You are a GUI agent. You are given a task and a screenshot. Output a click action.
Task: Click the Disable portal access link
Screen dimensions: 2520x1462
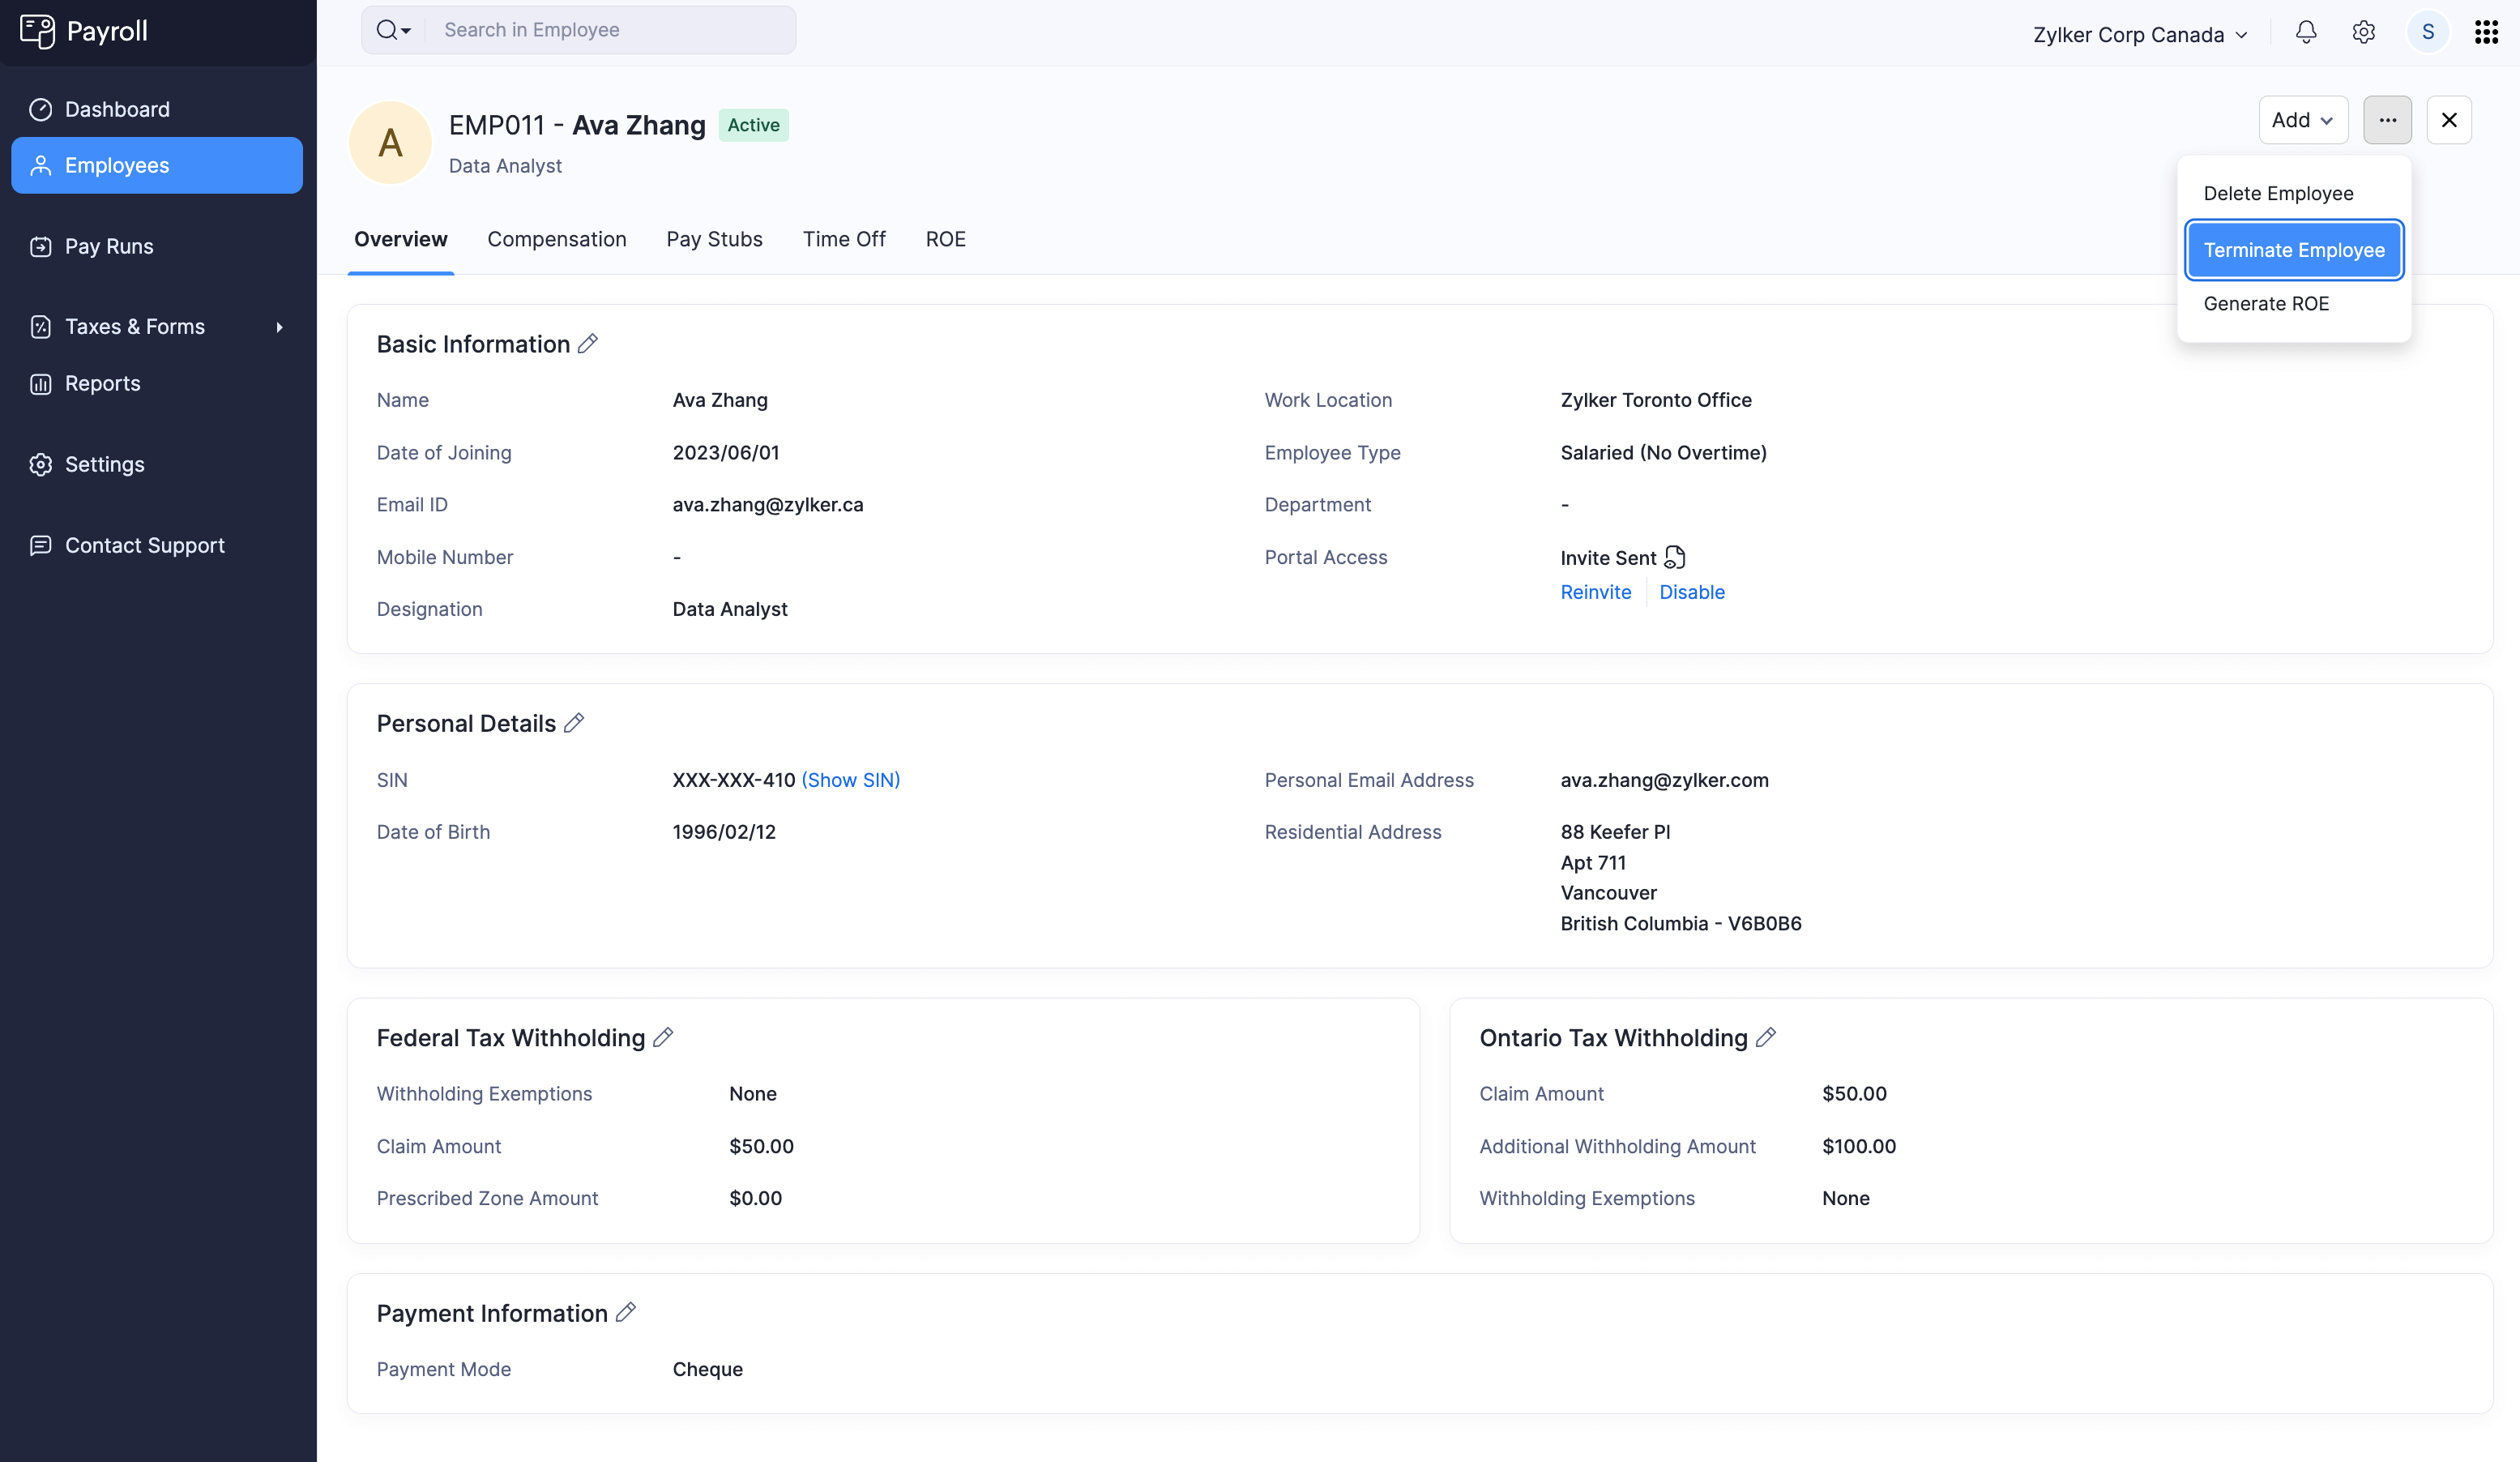pyautogui.click(x=1692, y=592)
